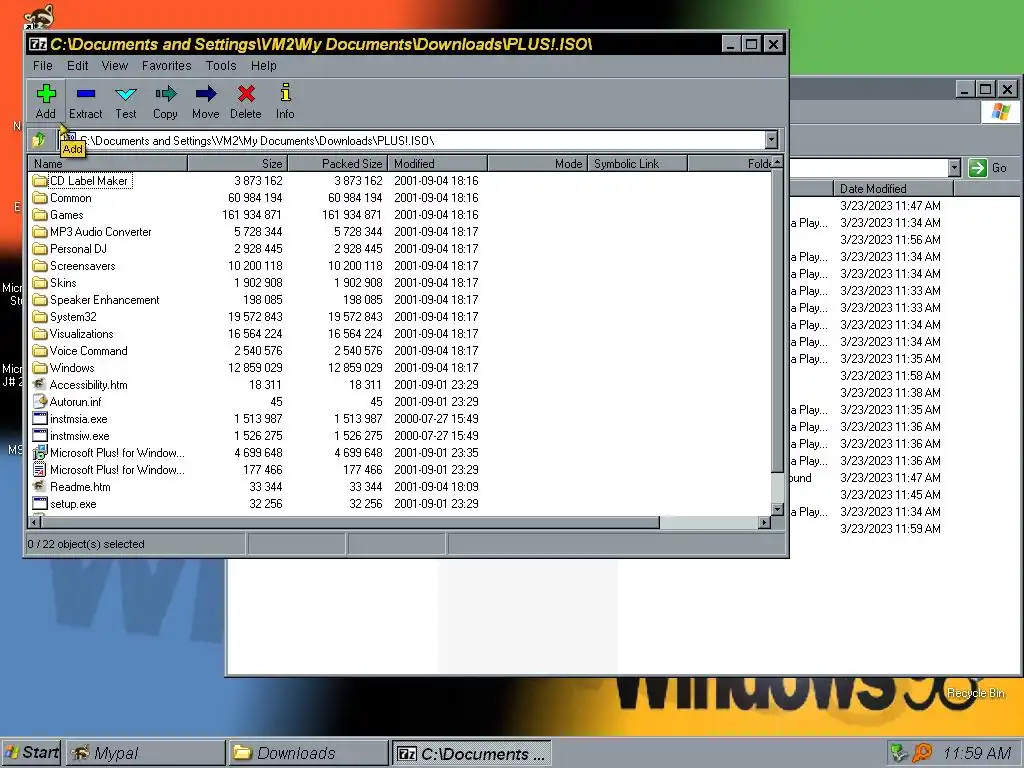
Task: Click the horizontal scrollbar right arrow
Action: tap(764, 522)
